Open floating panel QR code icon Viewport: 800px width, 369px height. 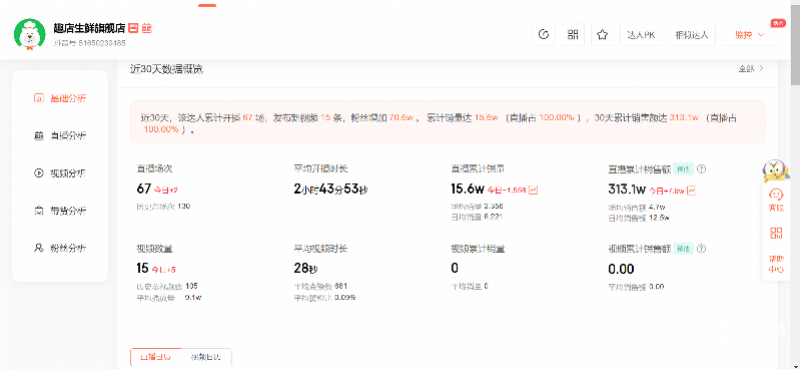coord(776,233)
